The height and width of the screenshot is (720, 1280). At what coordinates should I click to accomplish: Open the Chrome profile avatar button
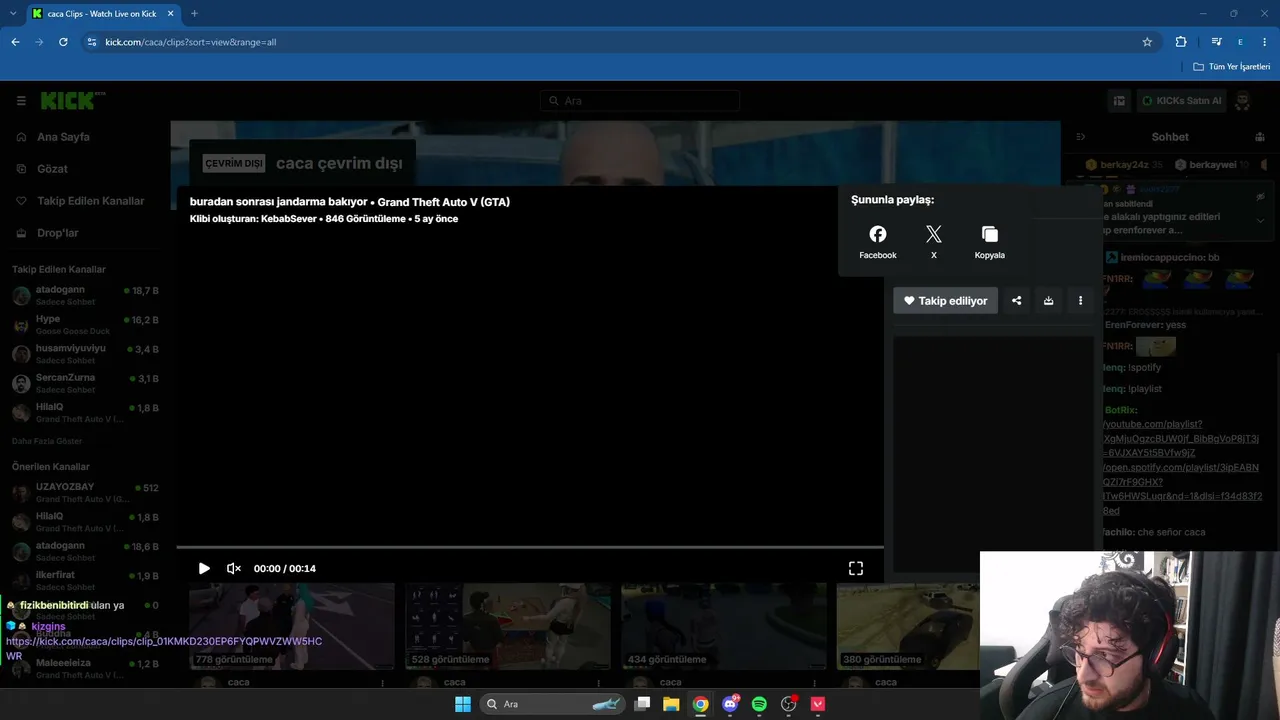(1240, 42)
